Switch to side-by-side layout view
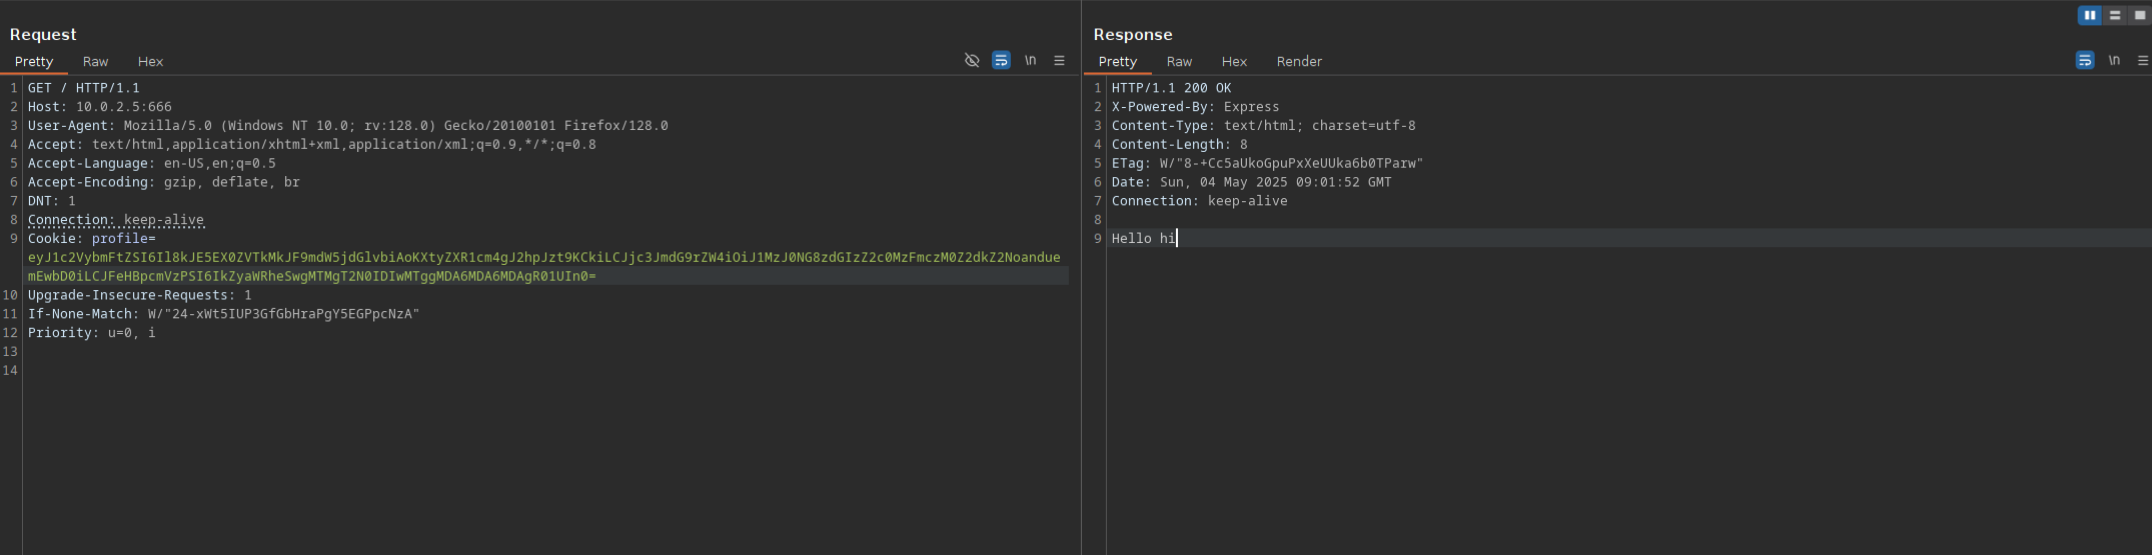Viewport: 2152px width, 555px height. click(2089, 15)
